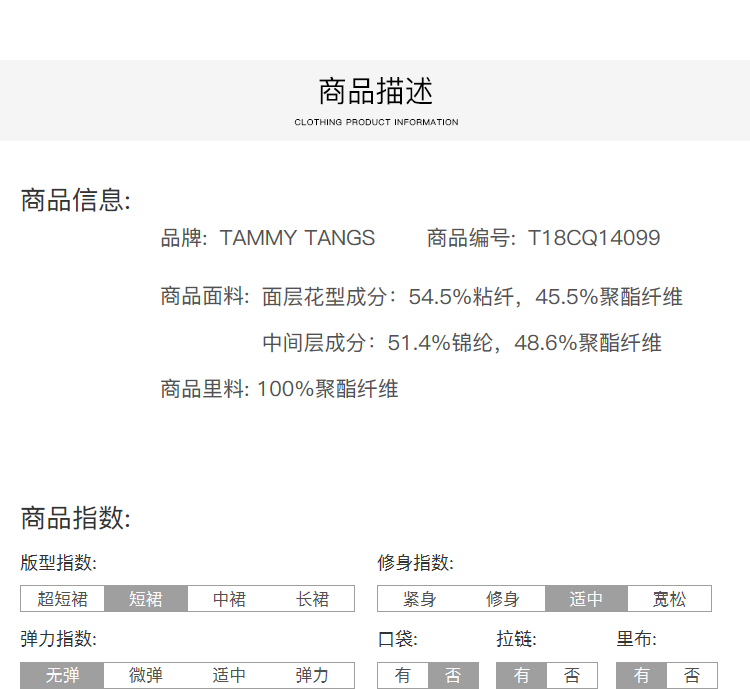Select 超短裙 in the 版型指数 row
This screenshot has height=689, width=750.
[x=62, y=599]
